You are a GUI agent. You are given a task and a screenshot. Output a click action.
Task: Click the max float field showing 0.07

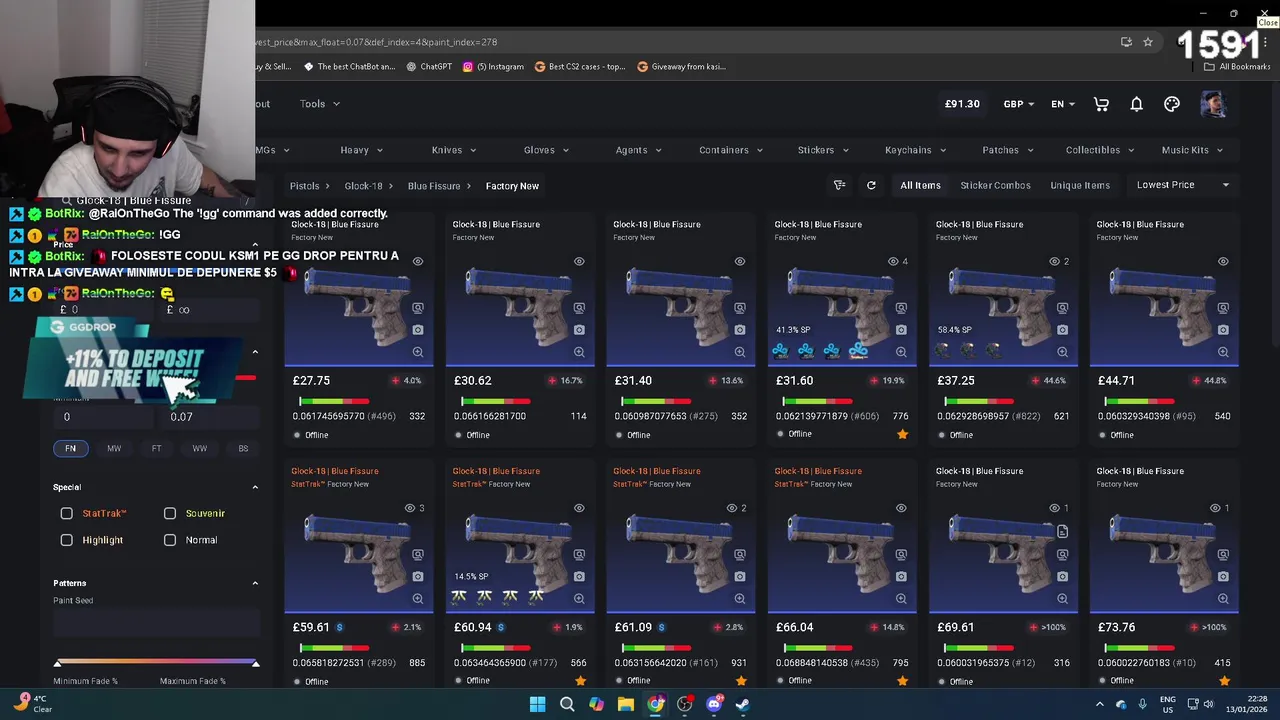pyautogui.click(x=209, y=417)
